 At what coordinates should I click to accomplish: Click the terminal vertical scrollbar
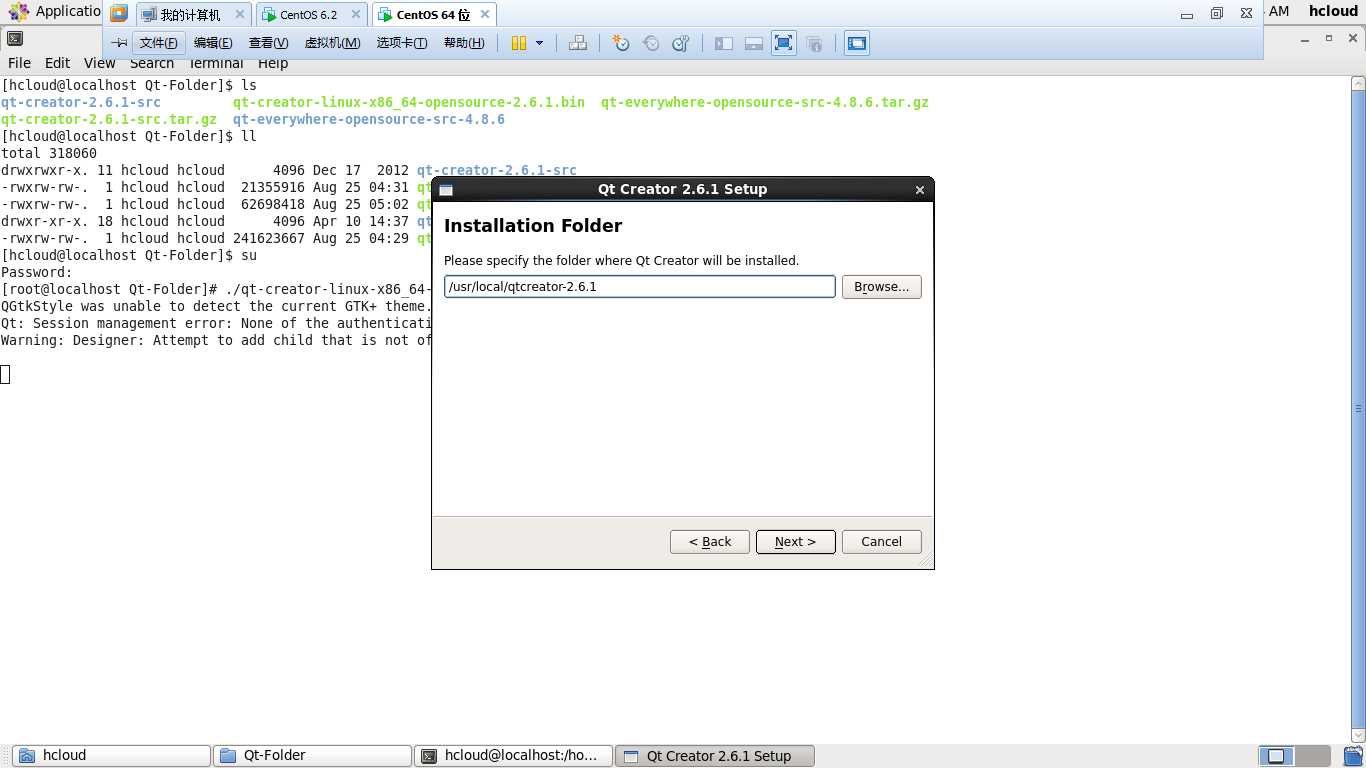(x=1358, y=408)
